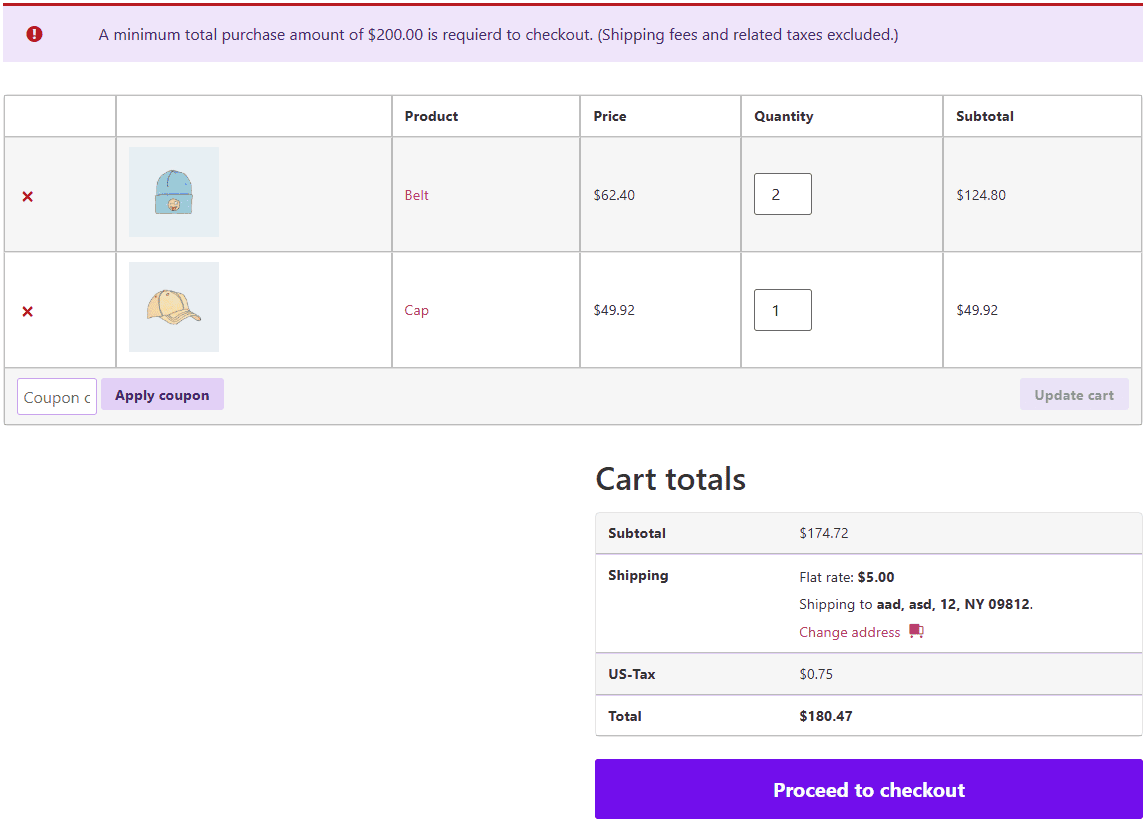1148x824 pixels.
Task: Remove the Cap item from cart
Action: click(x=27, y=310)
